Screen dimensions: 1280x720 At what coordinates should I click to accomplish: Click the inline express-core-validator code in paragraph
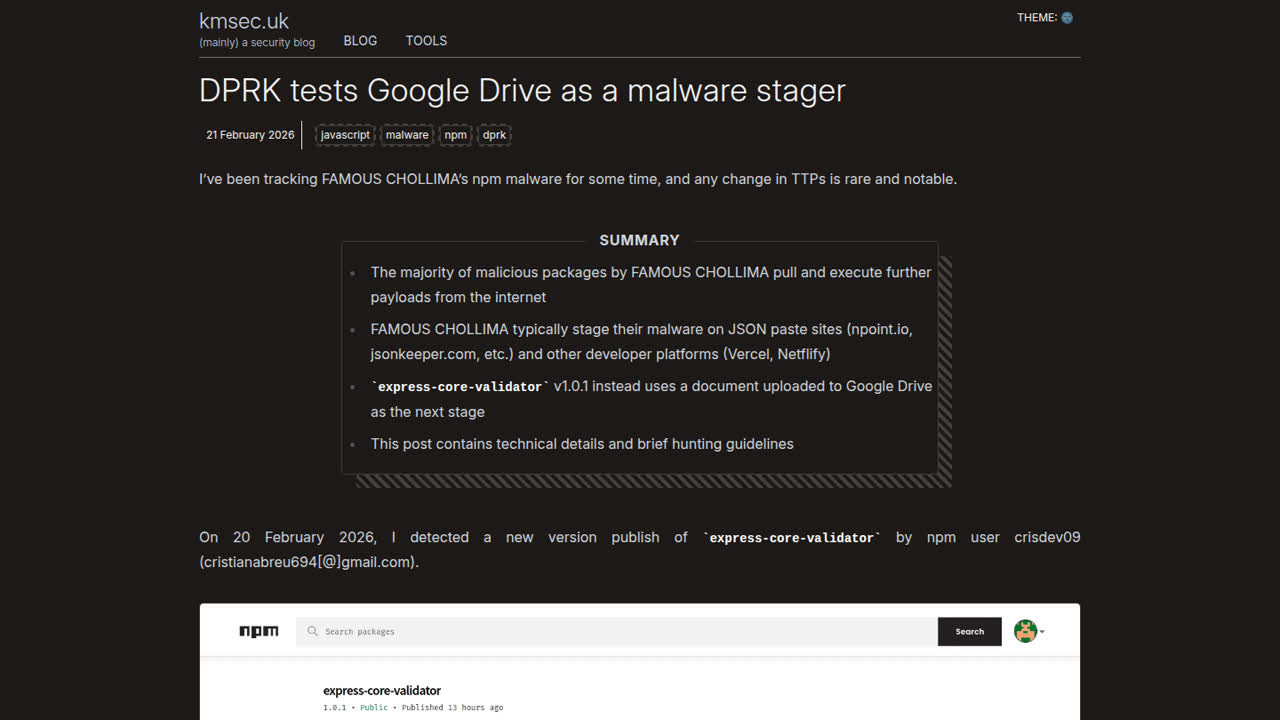coord(793,538)
